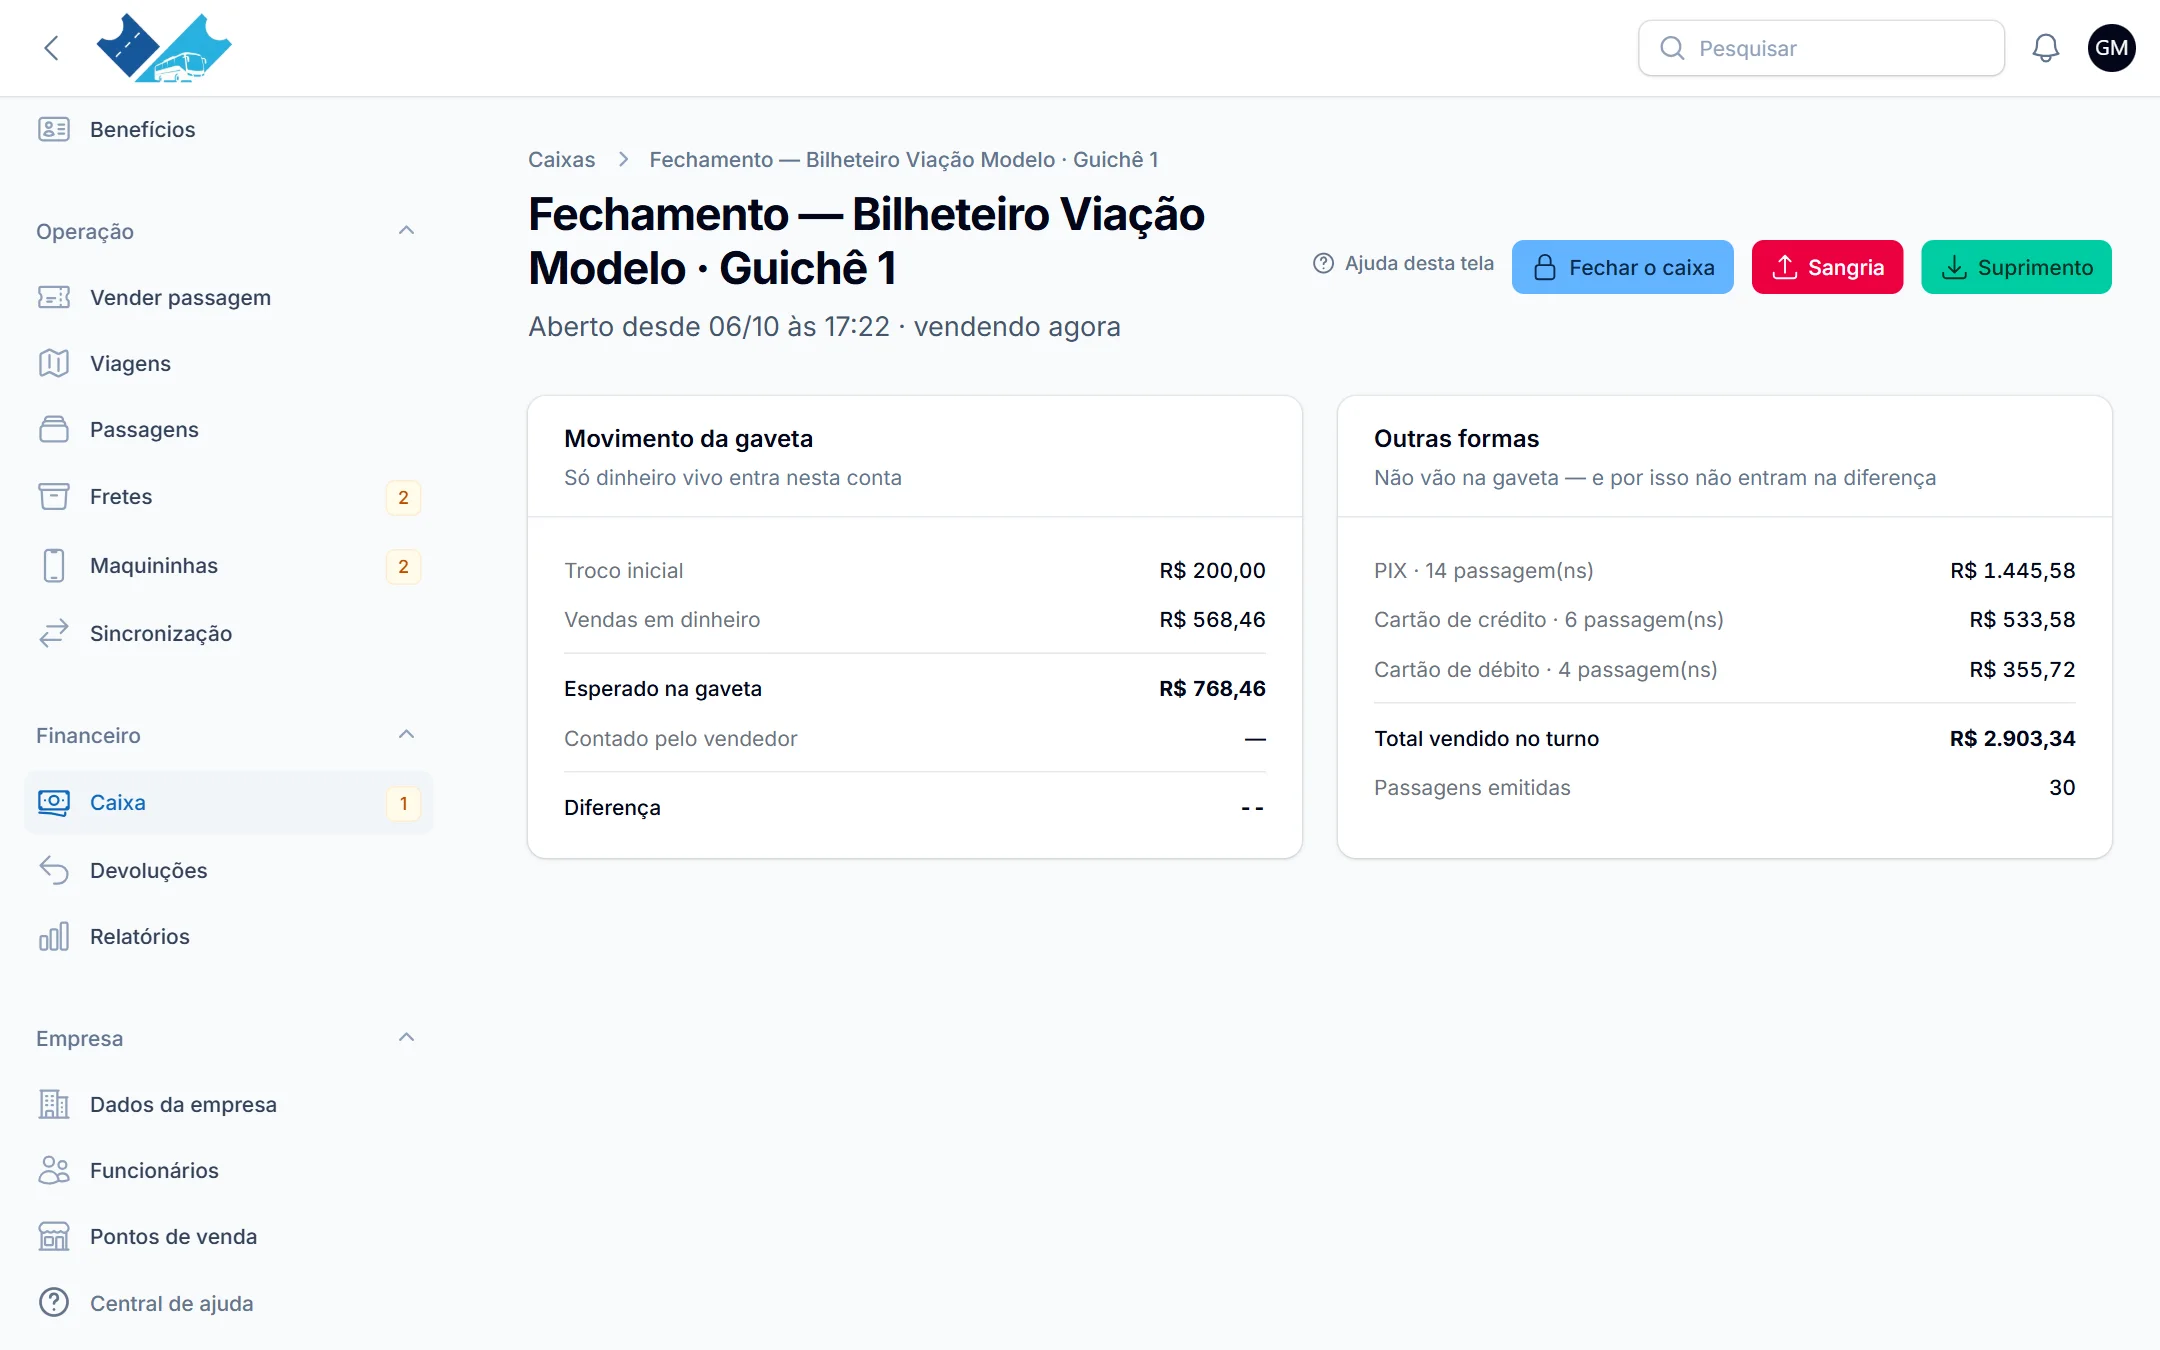This screenshot has height=1350, width=2160.
Task: Open Vender passagem menu item
Action: point(228,297)
